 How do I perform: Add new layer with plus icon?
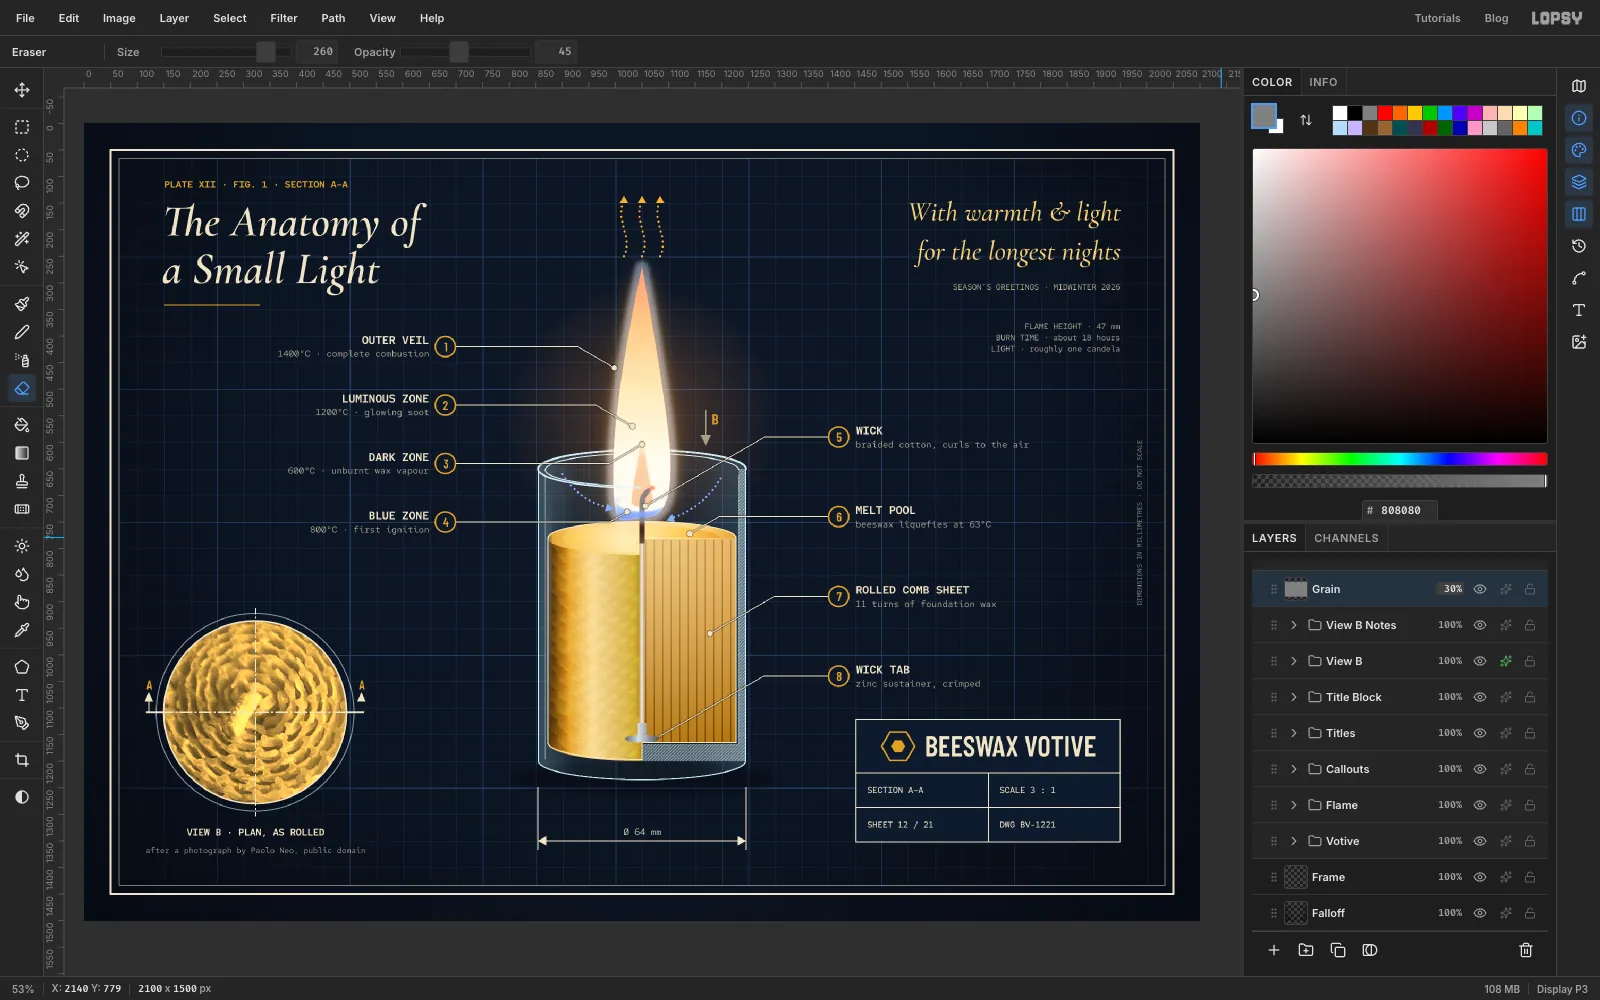point(1274,950)
